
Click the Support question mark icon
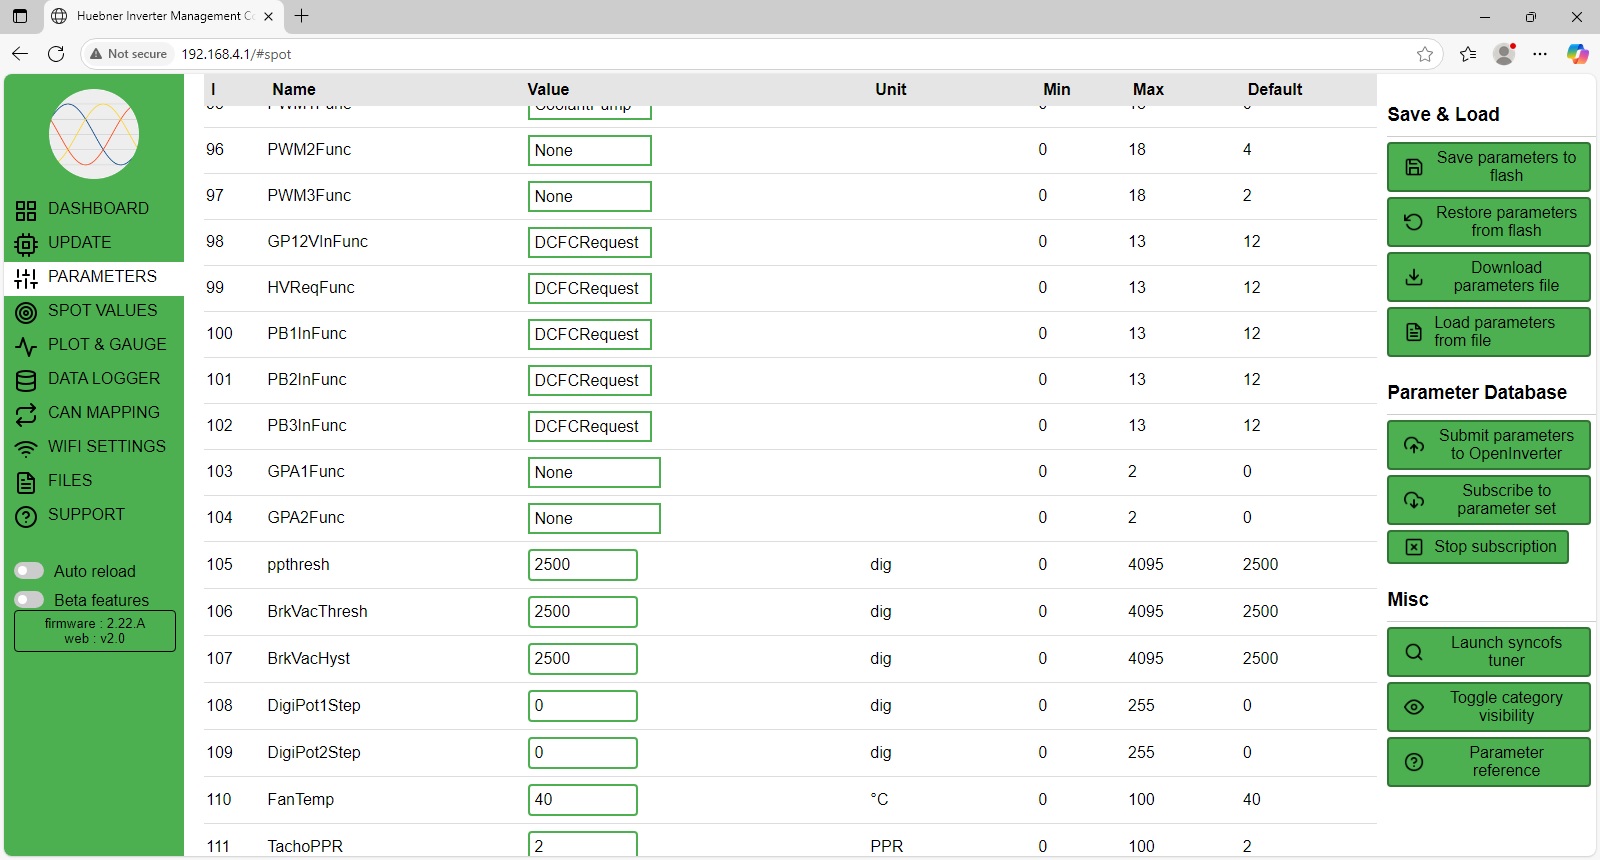(26, 516)
